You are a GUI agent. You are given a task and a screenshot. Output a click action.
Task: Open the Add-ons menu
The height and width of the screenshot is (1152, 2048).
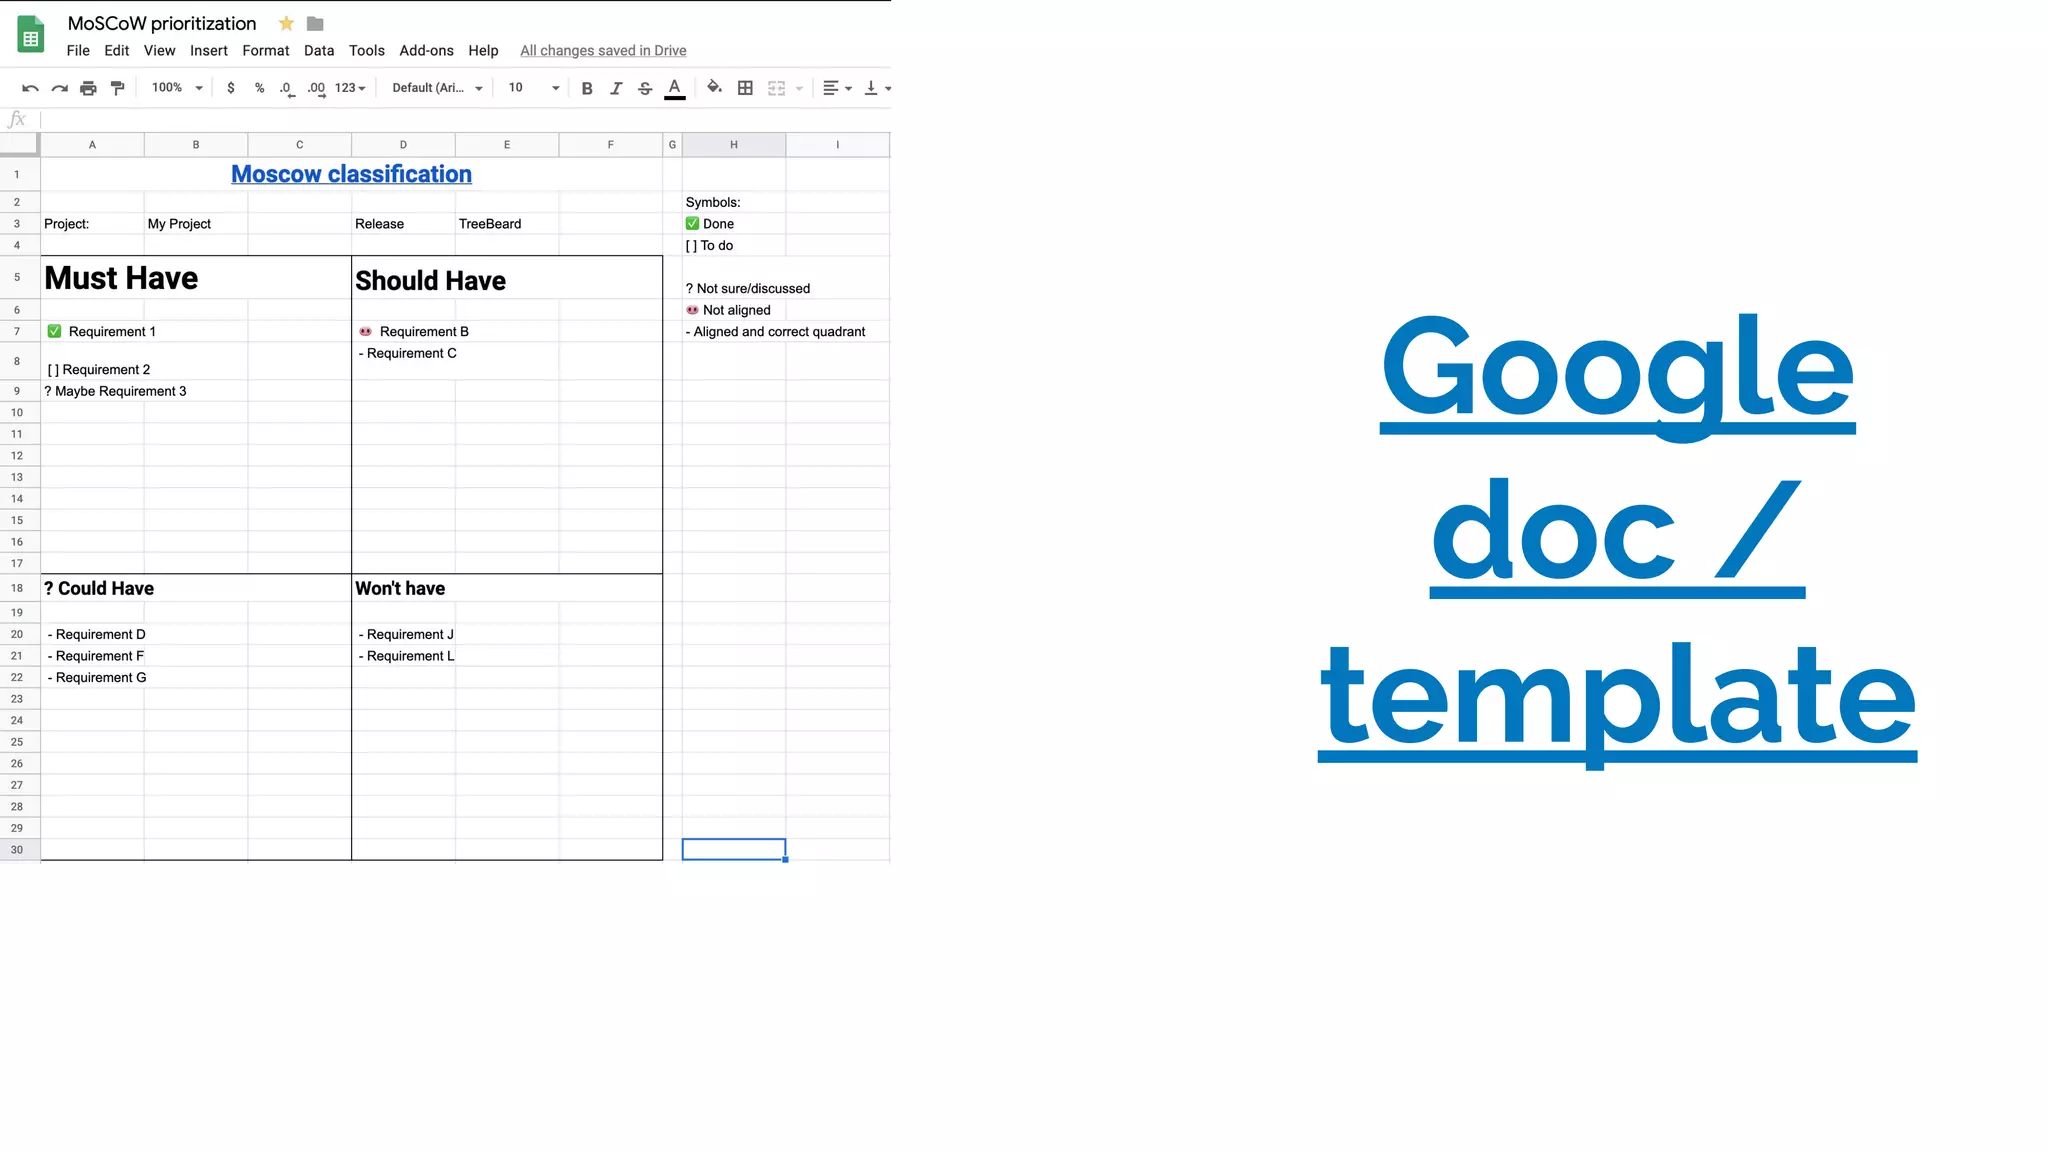(x=427, y=51)
